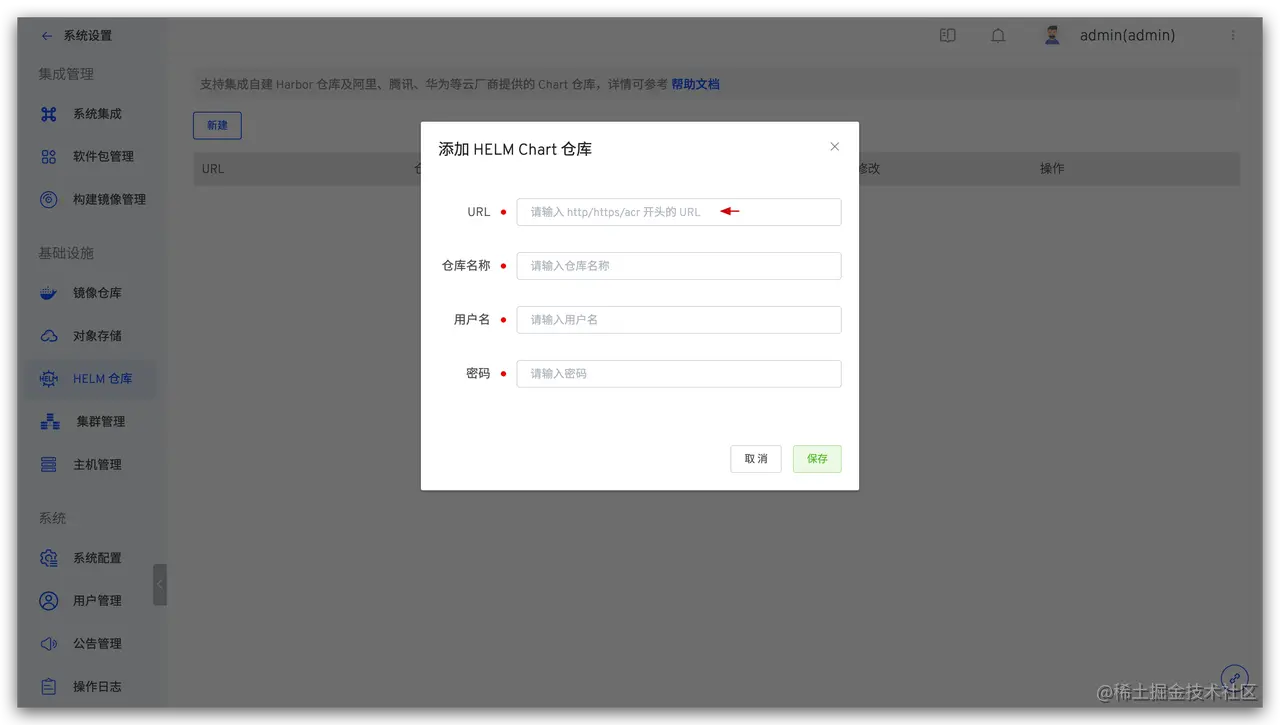Click the 取消 button in dialog
This screenshot has height=725, width=1280.
[756, 459]
